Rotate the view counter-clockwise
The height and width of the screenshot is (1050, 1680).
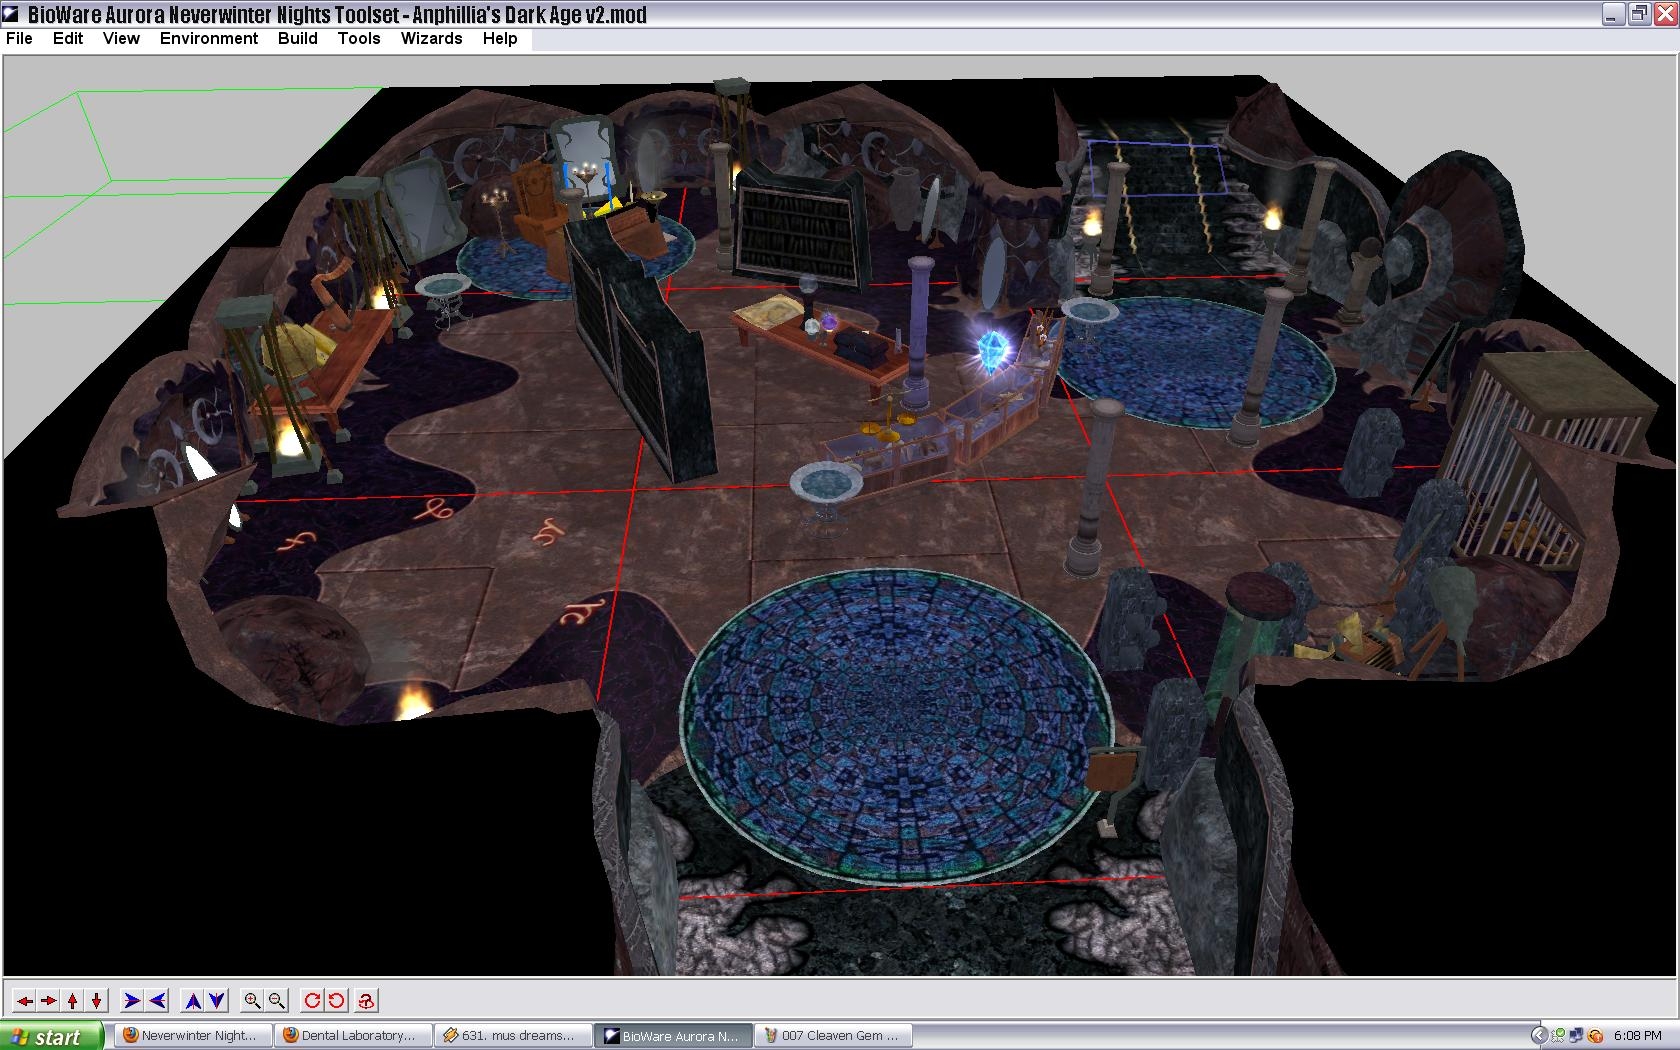coord(337,1000)
